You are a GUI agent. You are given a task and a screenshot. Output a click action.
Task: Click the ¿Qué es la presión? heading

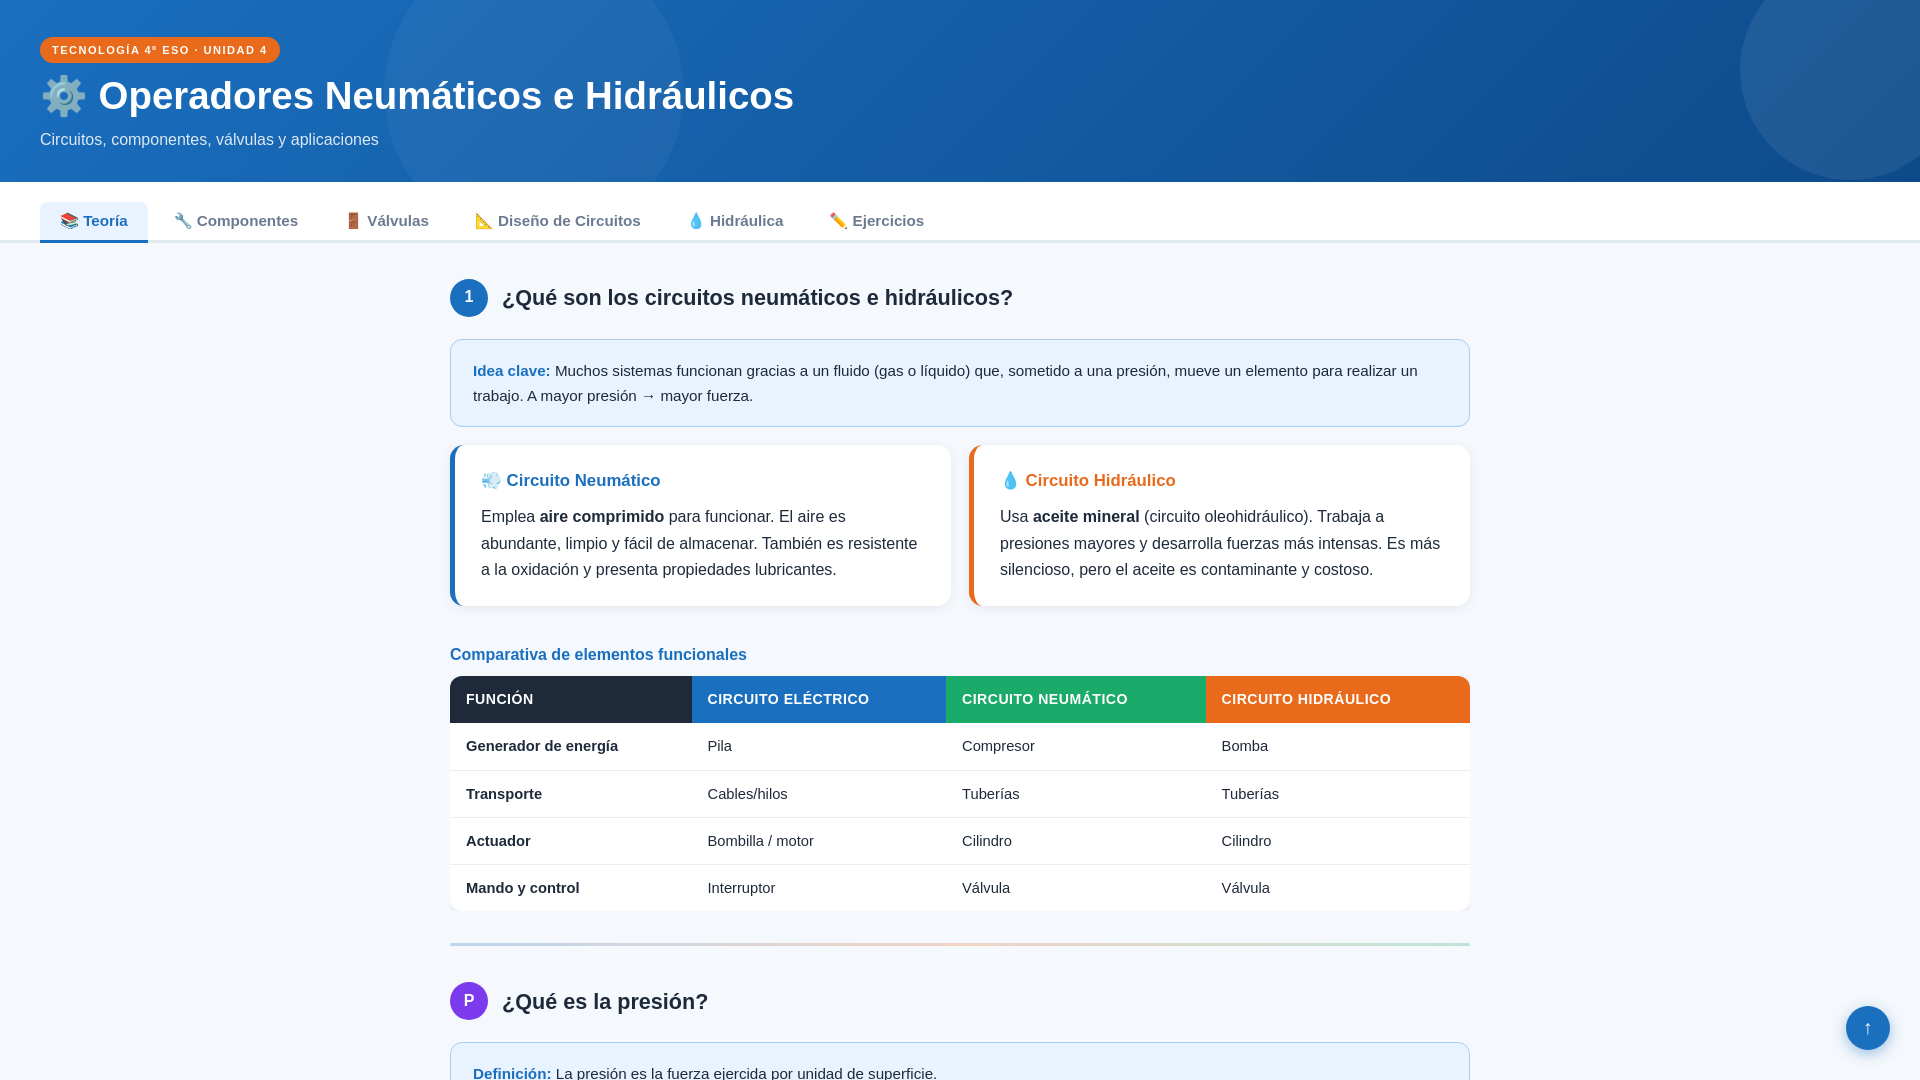(605, 1002)
